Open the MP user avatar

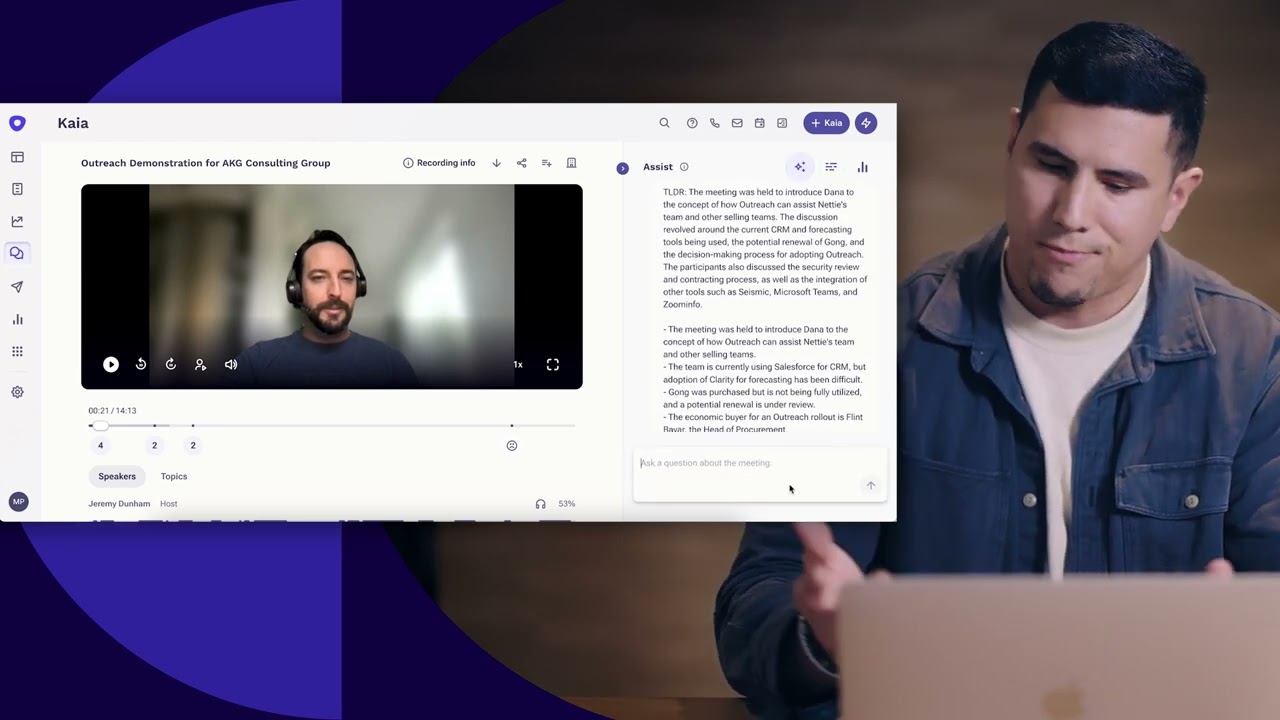(18, 501)
